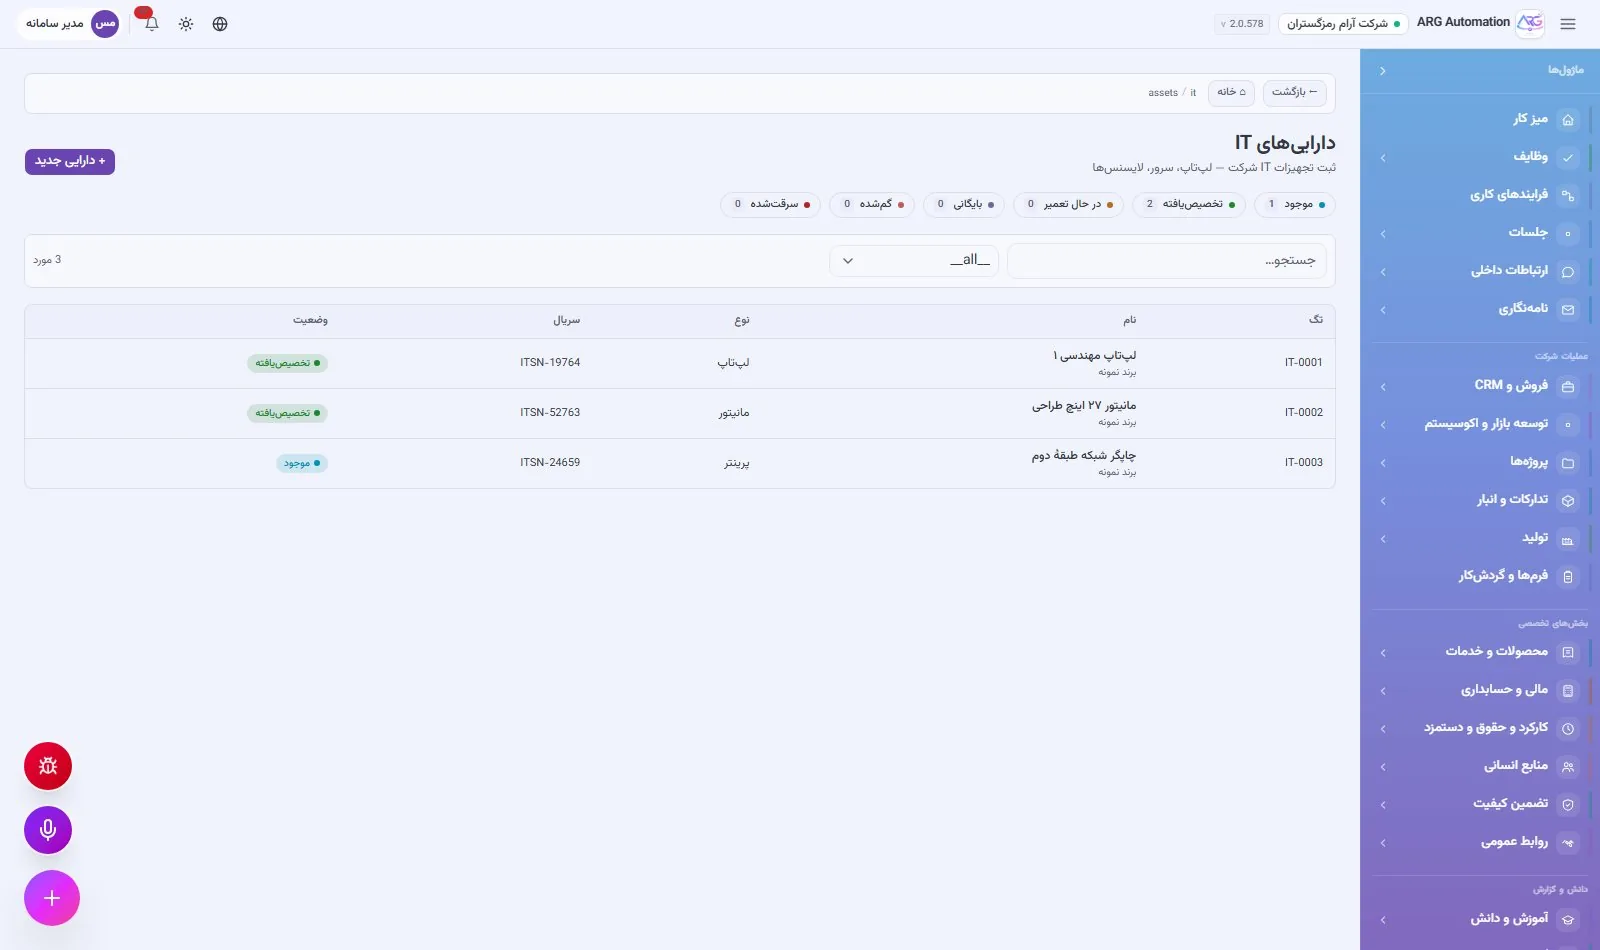The image size is (1600, 950).
Task: Filter by سرقت‌شده red status chip
Action: pos(771,204)
